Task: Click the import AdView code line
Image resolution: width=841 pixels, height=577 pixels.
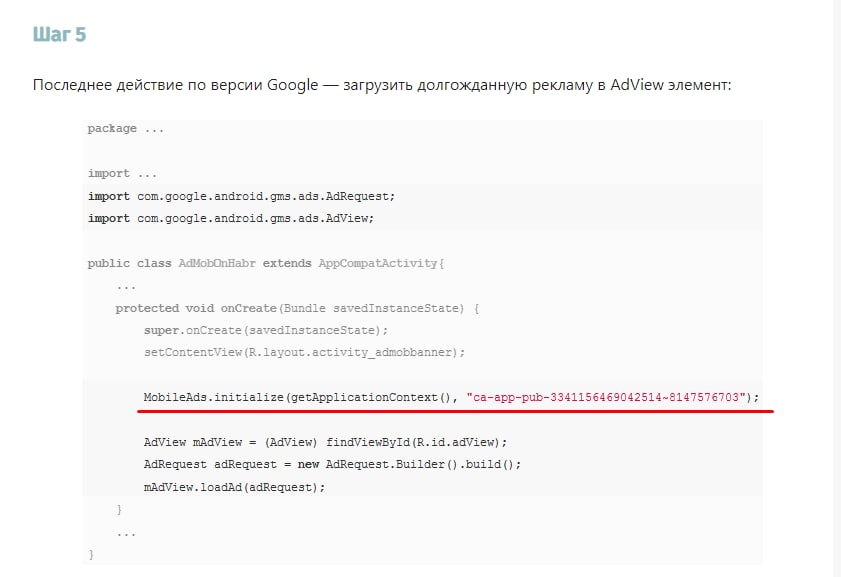Action: [x=231, y=218]
